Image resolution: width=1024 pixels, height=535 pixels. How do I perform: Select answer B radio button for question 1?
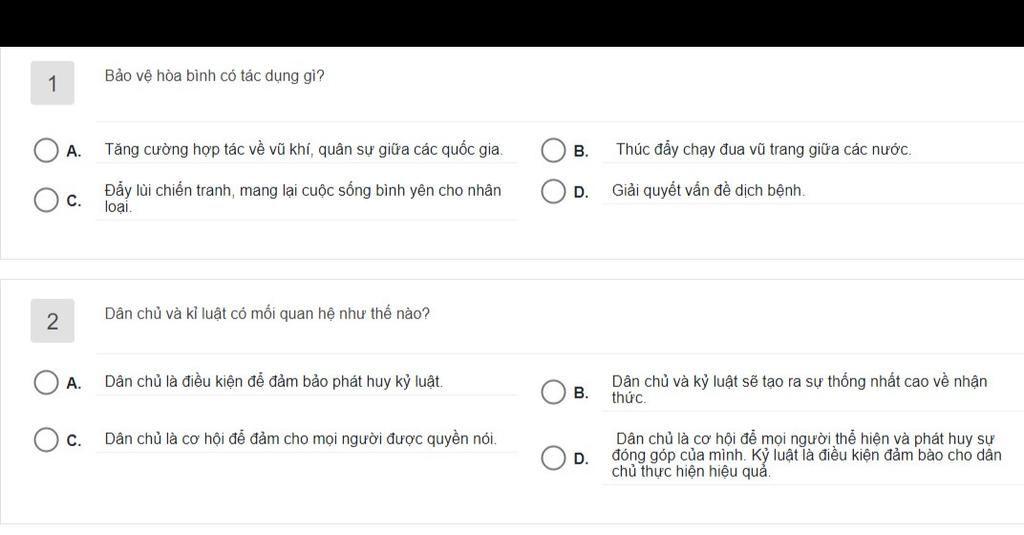[x=553, y=150]
